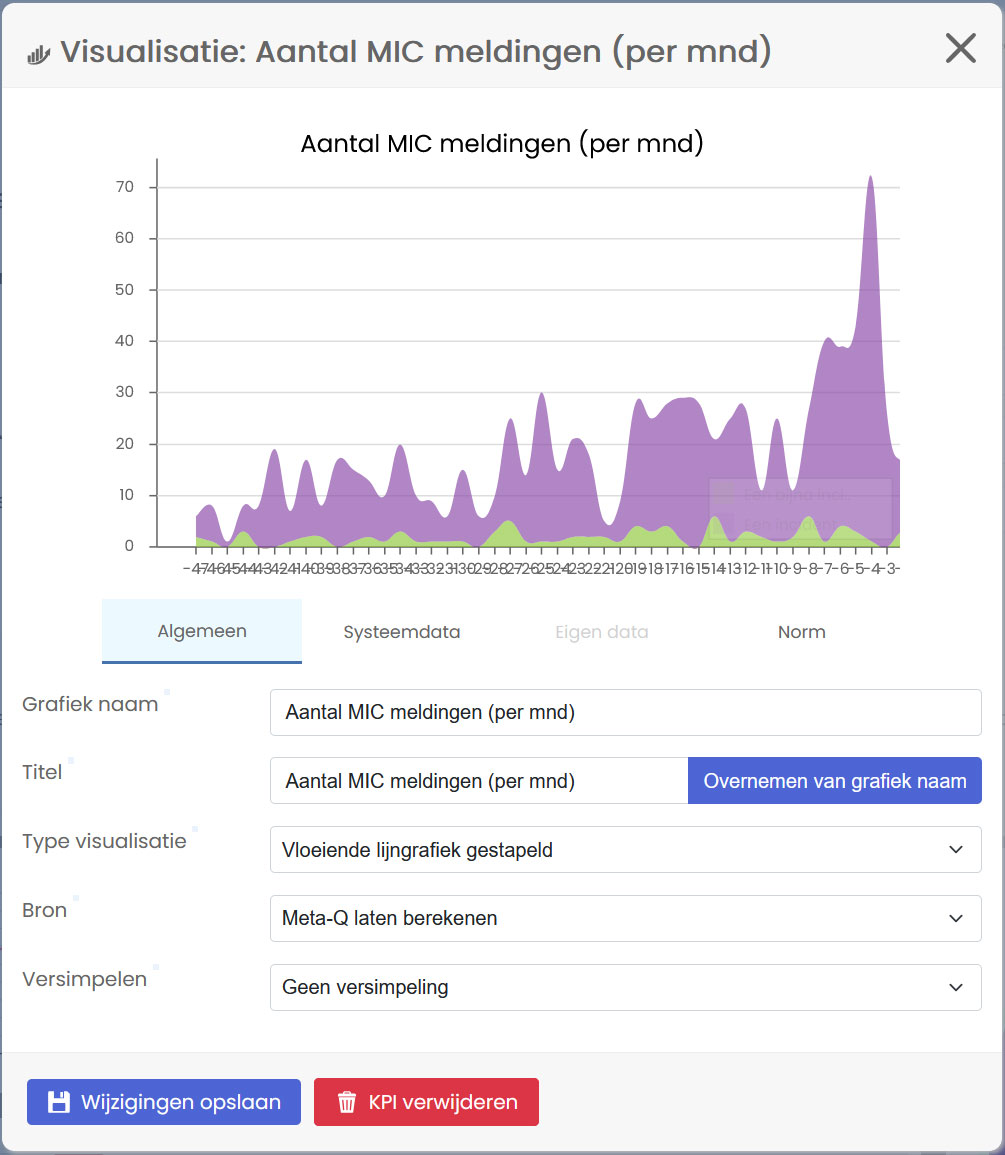Open the Systeemdata tab
The height and width of the screenshot is (1155, 1005).
click(x=402, y=632)
